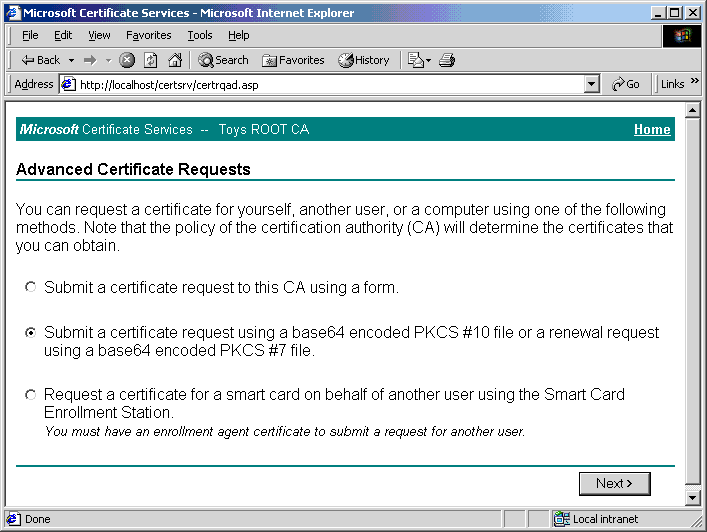Screen dimensions: 707x532
Task: Open the Forward history dropdown arrow
Action: pos(108,60)
